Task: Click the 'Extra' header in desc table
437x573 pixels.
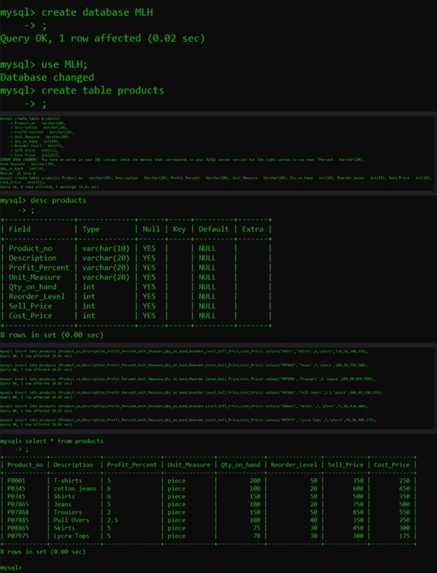Action: [252, 229]
